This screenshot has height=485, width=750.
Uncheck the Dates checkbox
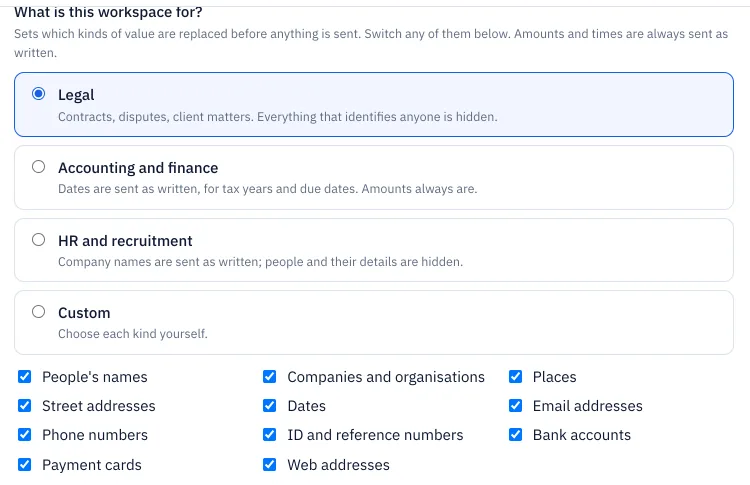click(x=269, y=406)
